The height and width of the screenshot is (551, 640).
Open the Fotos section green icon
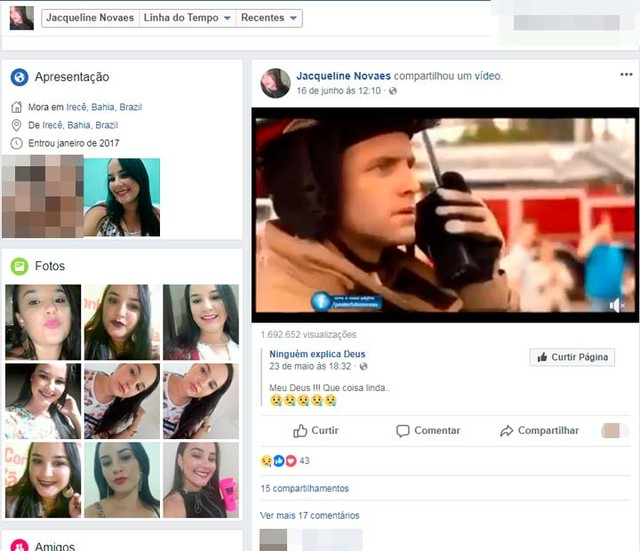click(x=19, y=266)
